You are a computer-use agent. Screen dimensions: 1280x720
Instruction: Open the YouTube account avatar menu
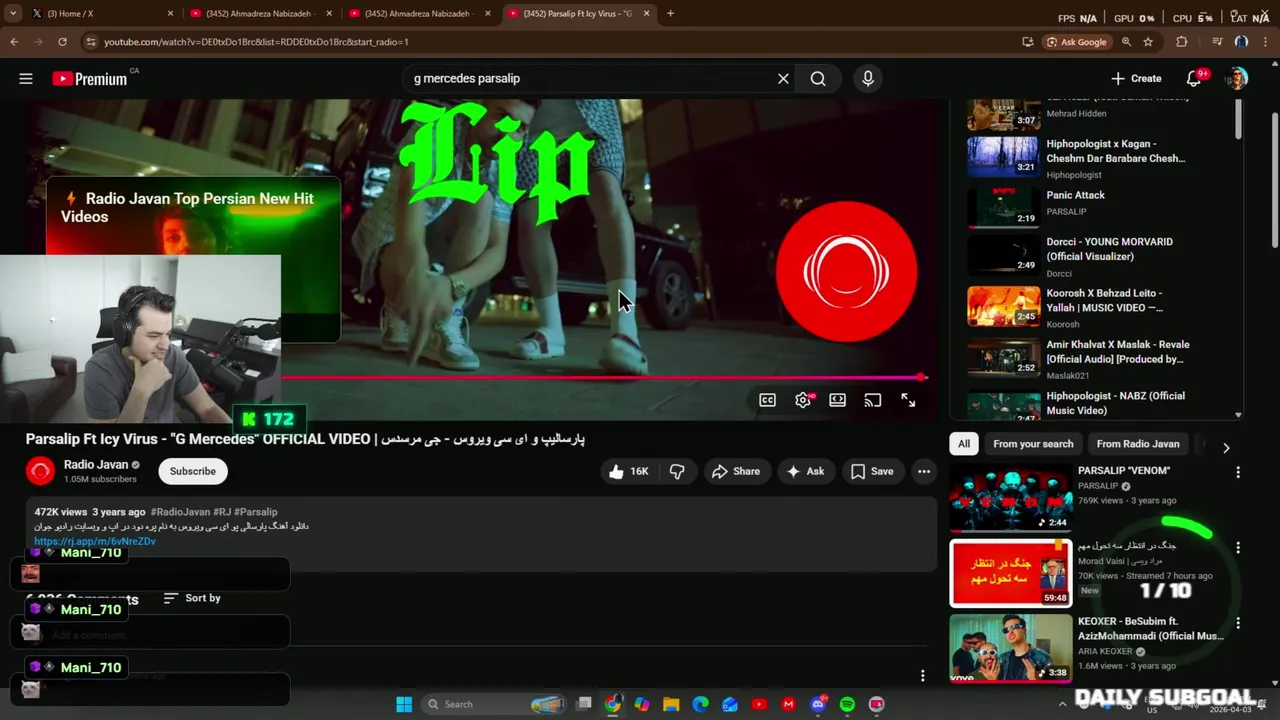click(x=1238, y=78)
